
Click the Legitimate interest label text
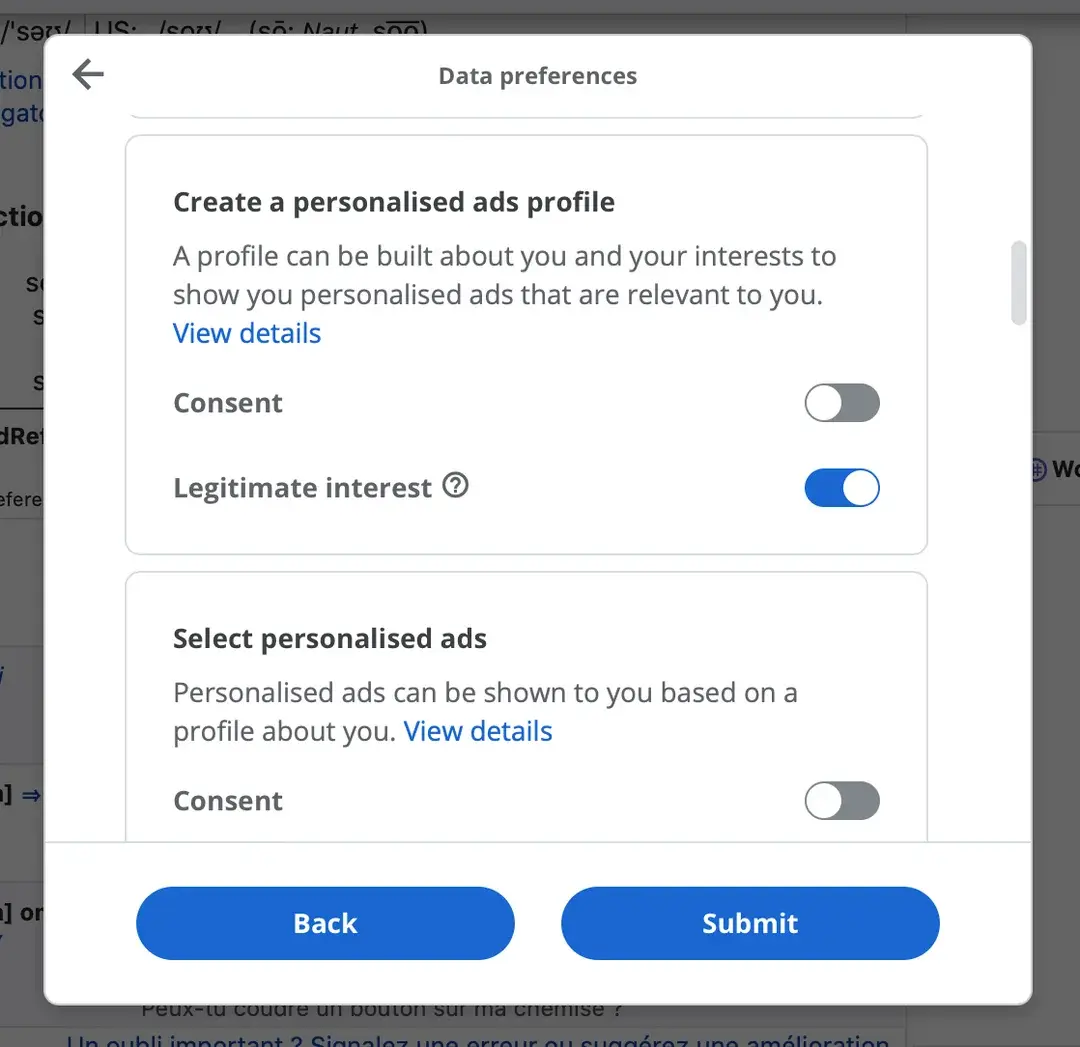(x=302, y=488)
